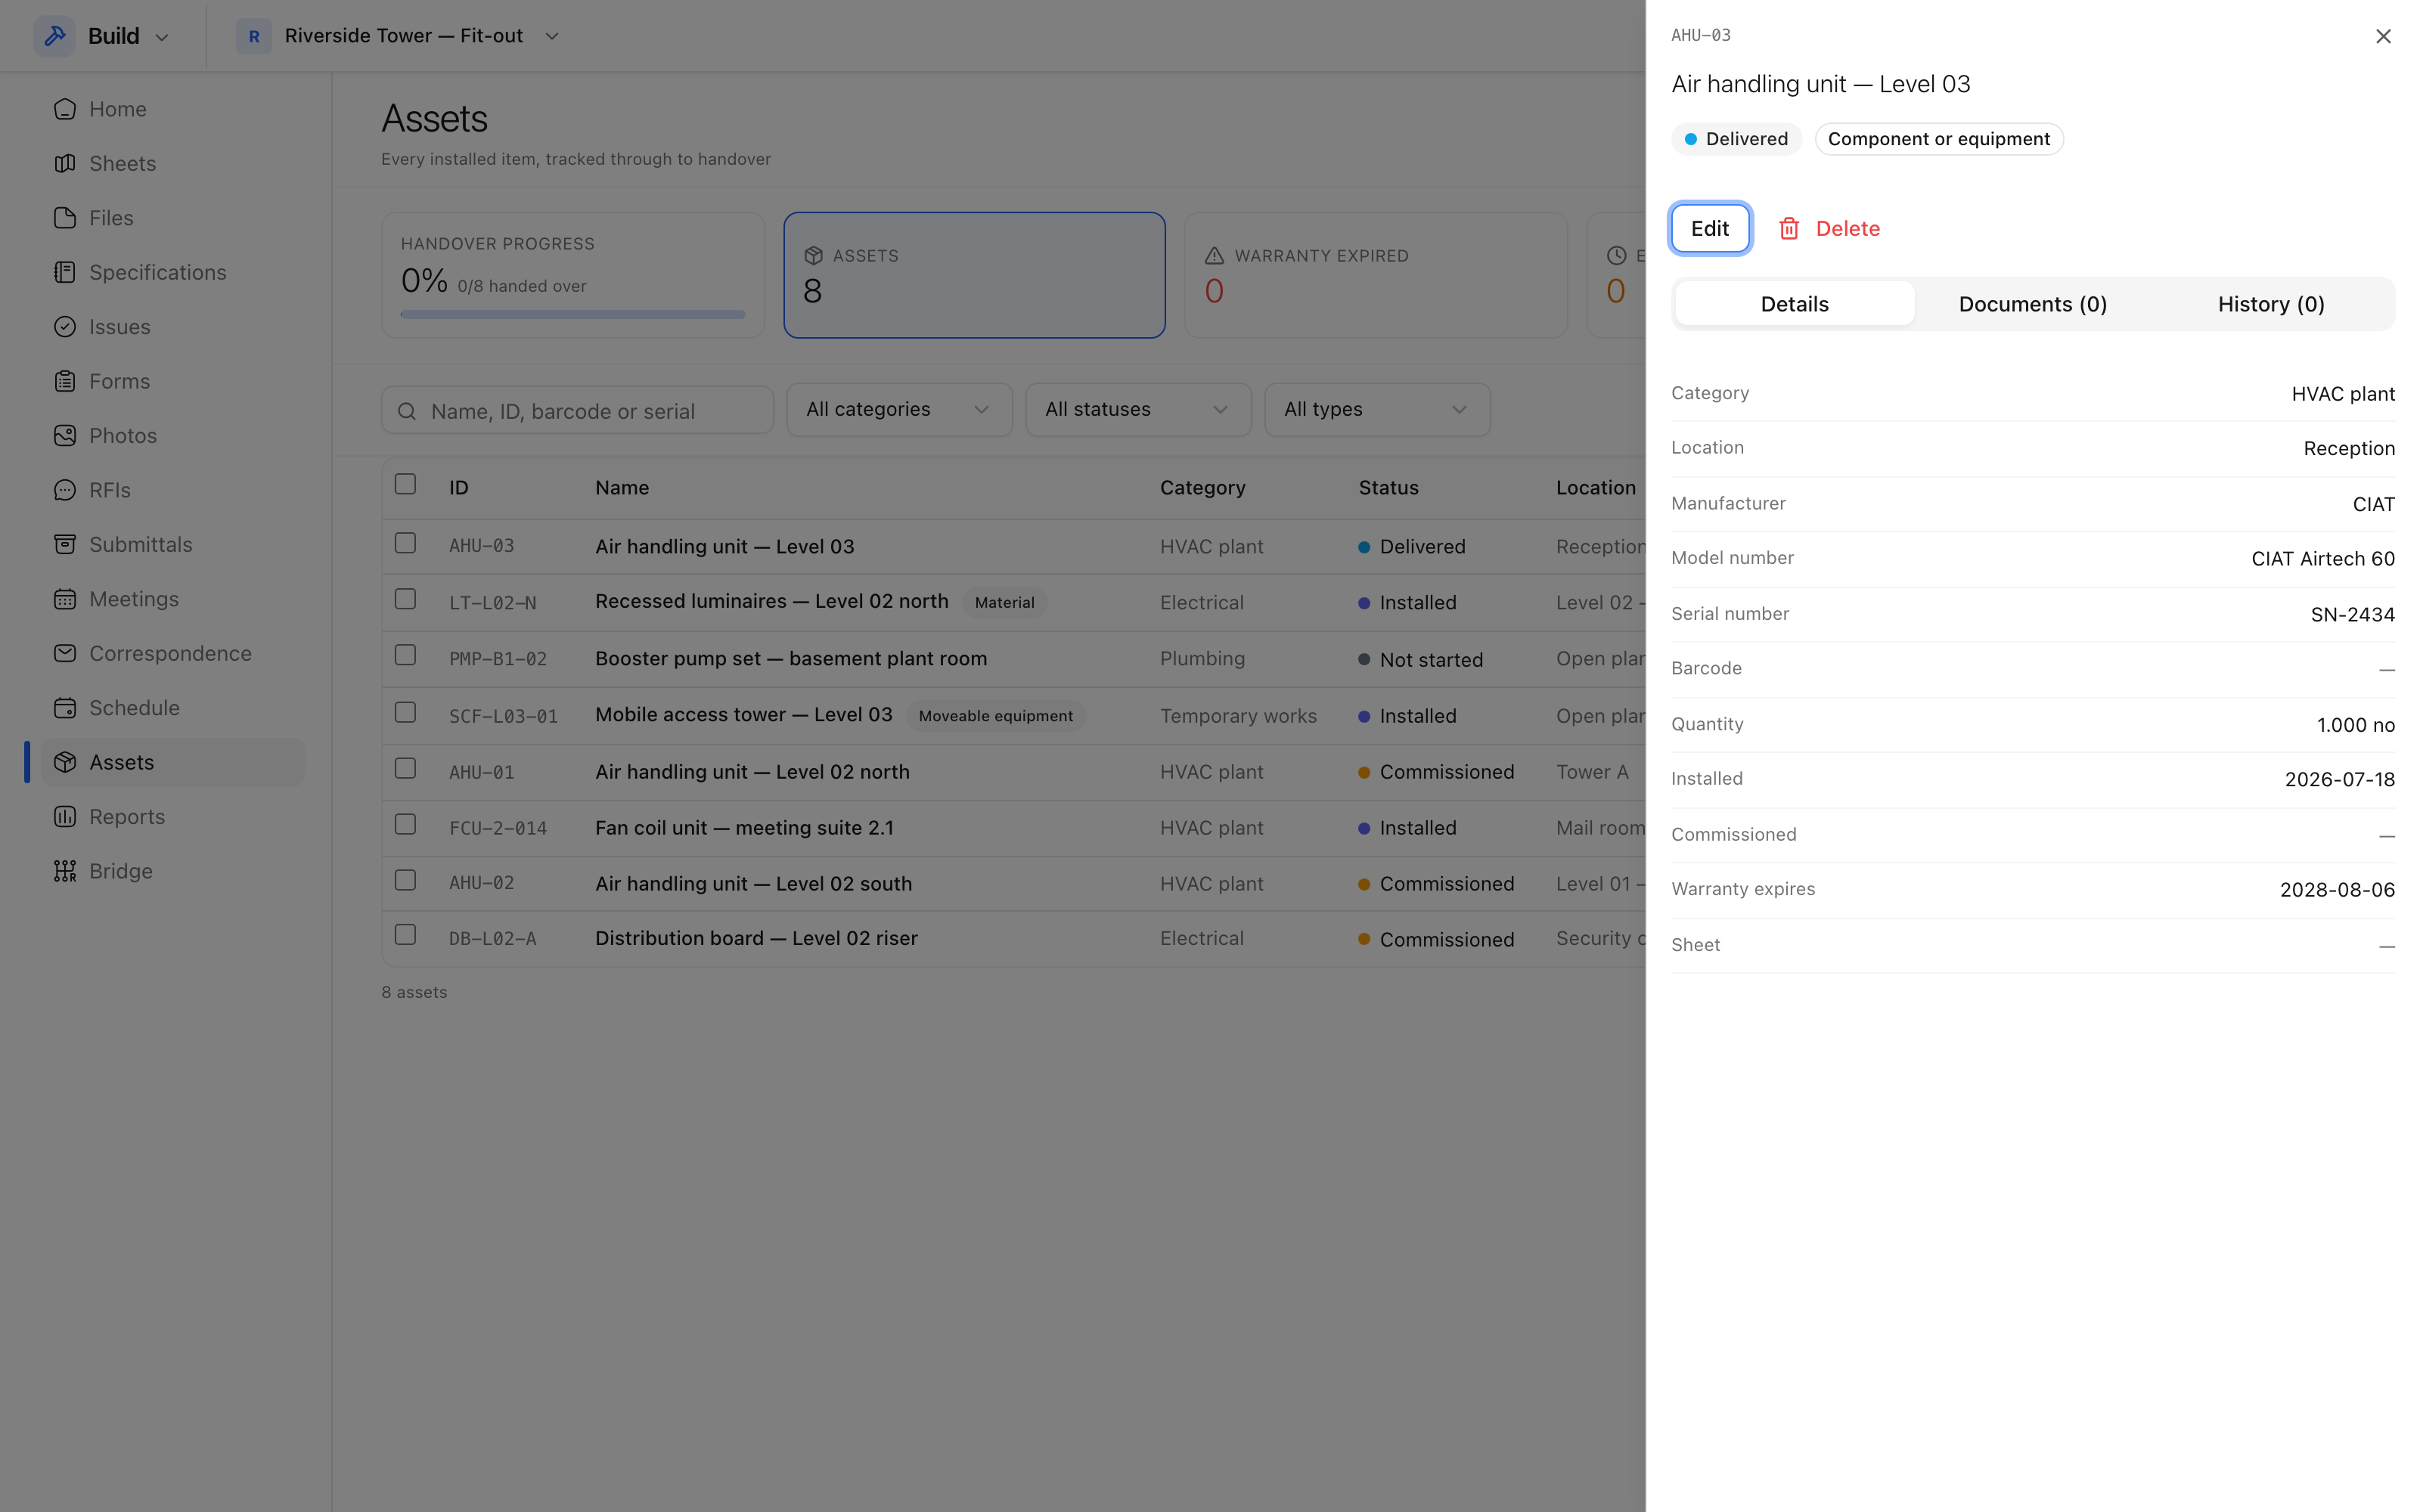
Task: Open the Photos icon
Action: (x=65, y=436)
